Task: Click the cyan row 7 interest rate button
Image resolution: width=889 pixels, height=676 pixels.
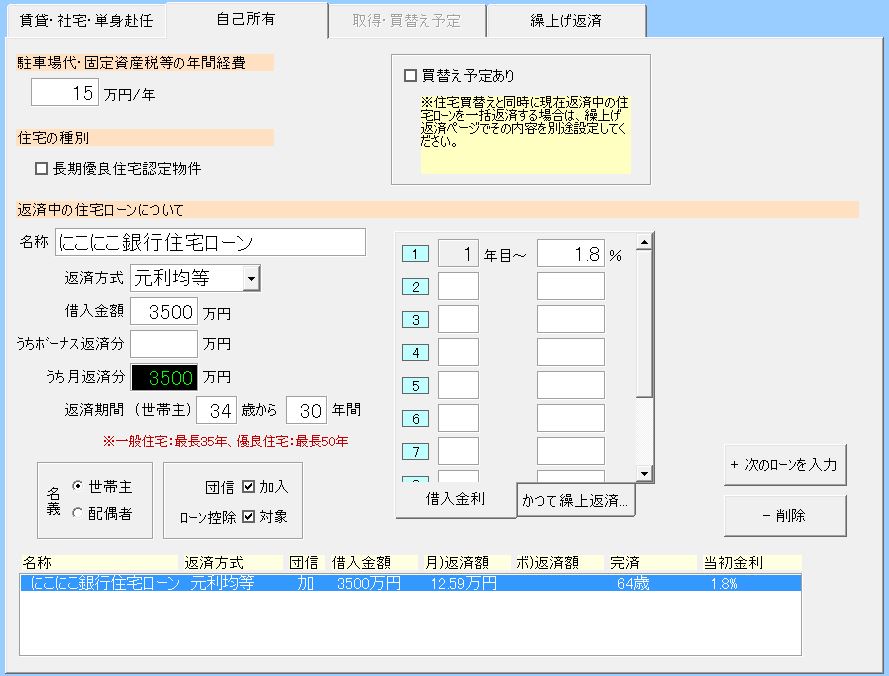Action: 414,452
